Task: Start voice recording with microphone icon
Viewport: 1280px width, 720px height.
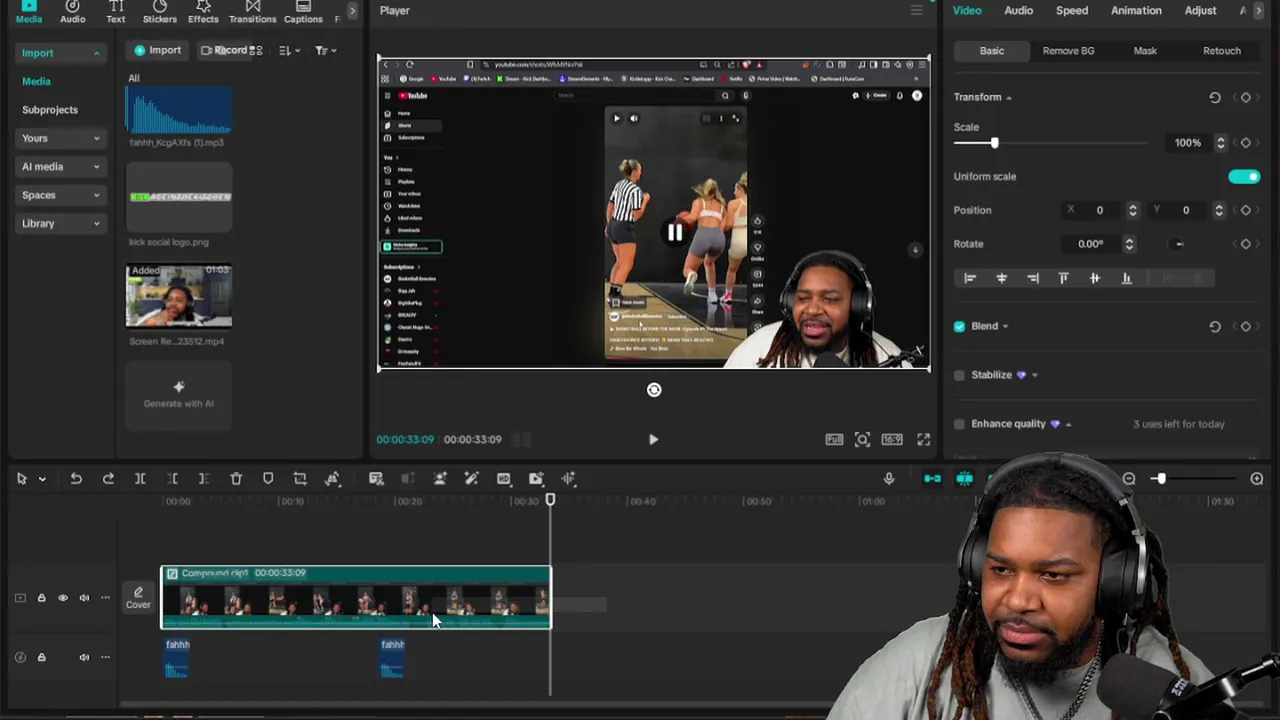Action: 889,479
